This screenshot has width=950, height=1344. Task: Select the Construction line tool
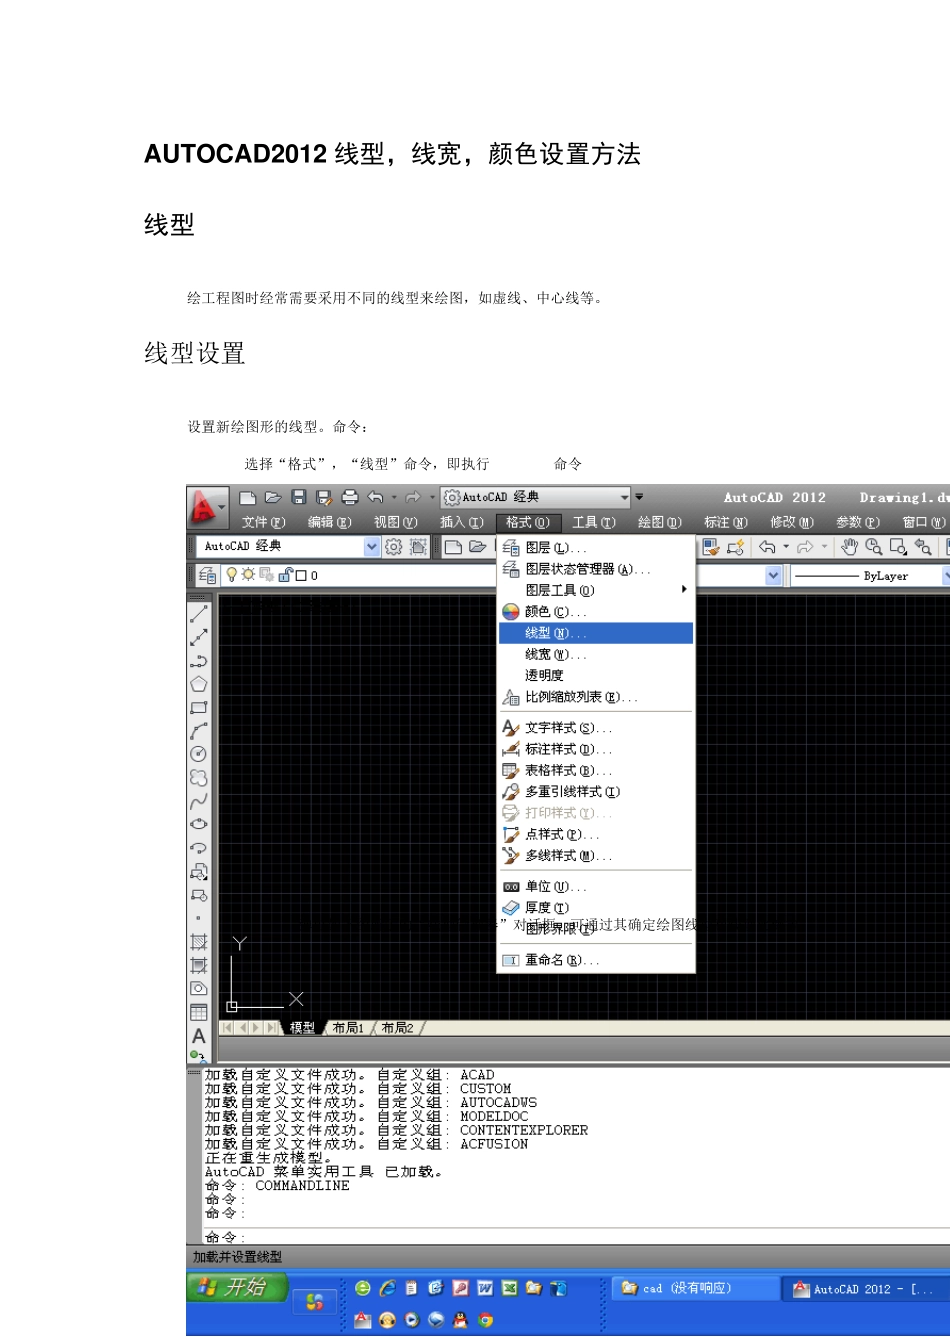[x=199, y=637]
